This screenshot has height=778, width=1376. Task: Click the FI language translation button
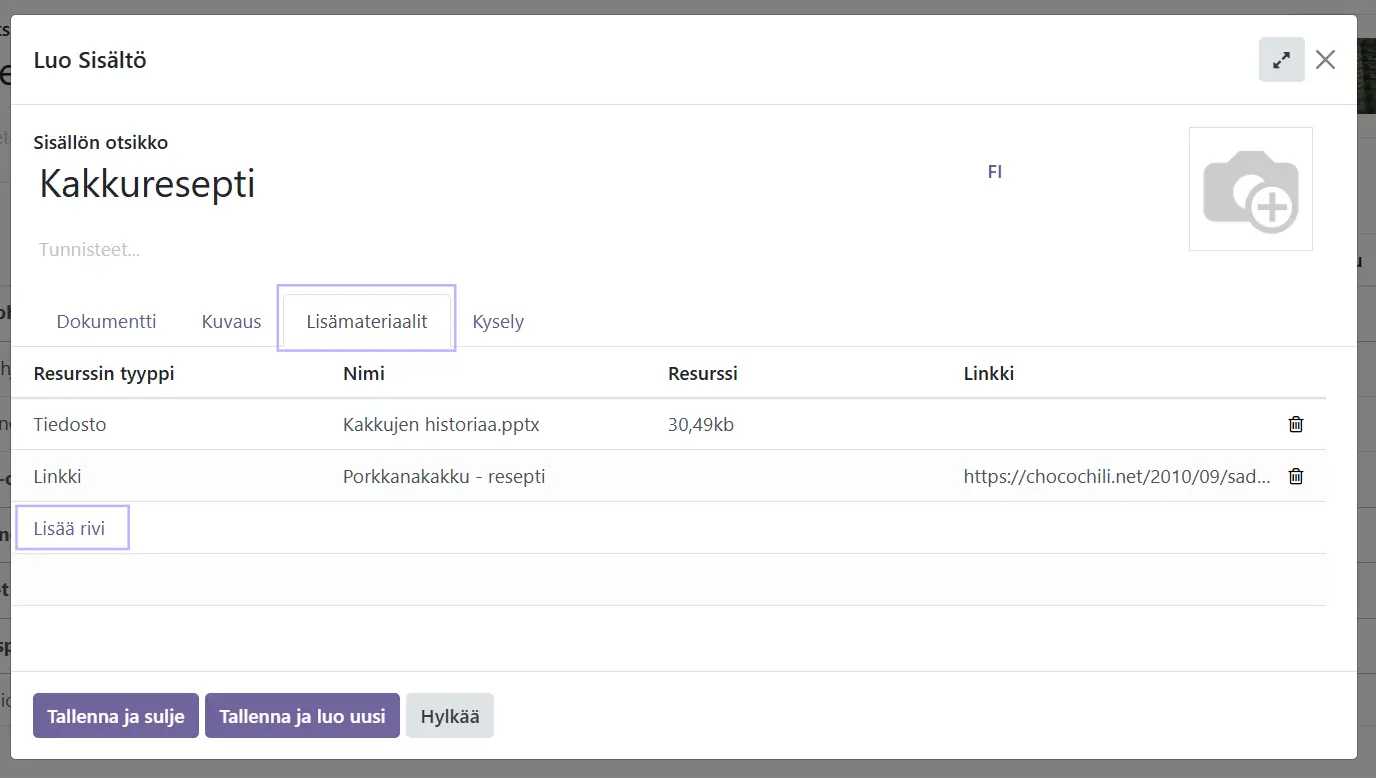click(994, 172)
